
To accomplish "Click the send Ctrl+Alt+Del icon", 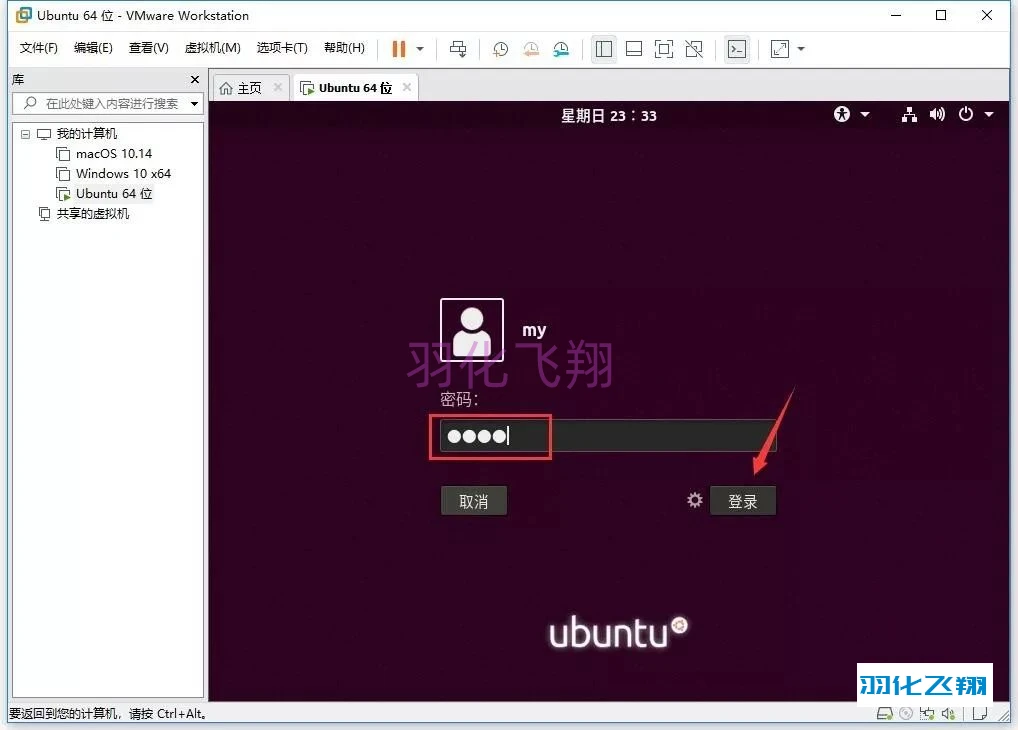I will point(458,49).
